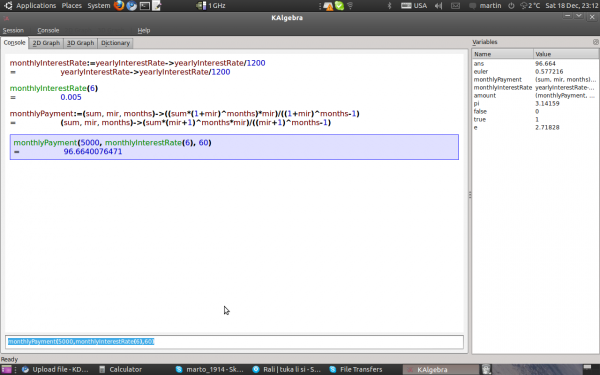This screenshot has height=375, width=600.
Task: Click the monthlyInterestRate:= definition line
Action: point(137,63)
